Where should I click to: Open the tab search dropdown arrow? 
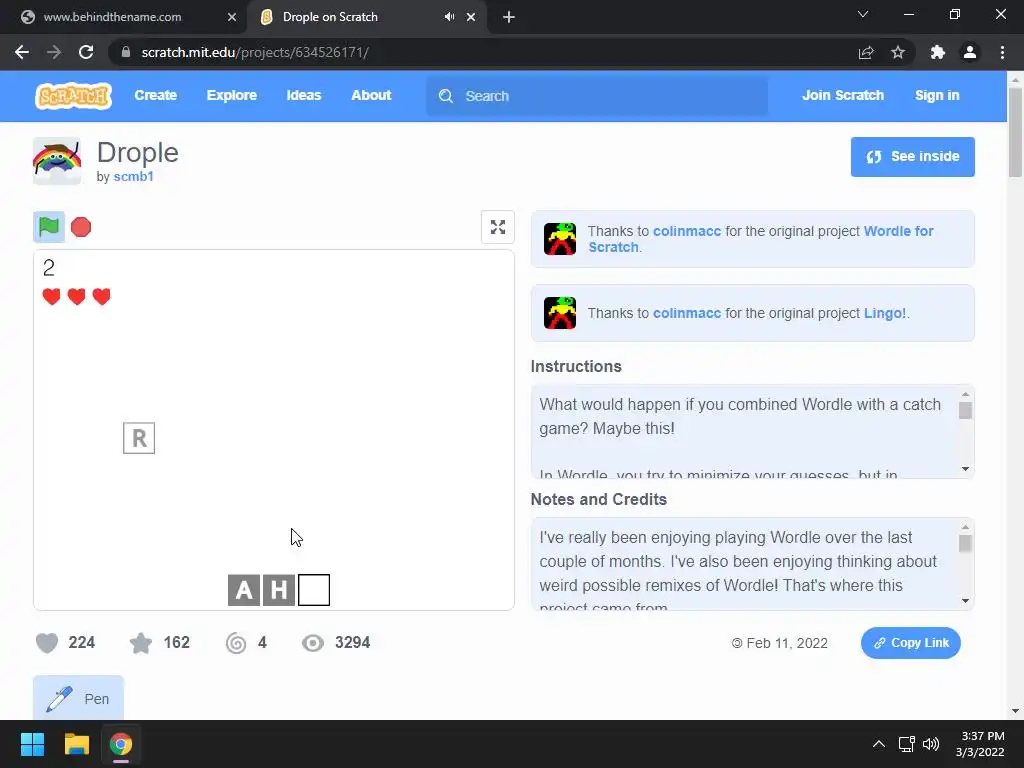pos(863,14)
